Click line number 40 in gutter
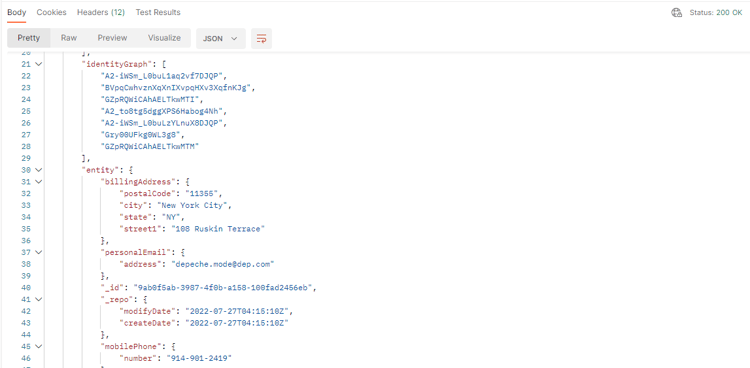 (x=26, y=288)
